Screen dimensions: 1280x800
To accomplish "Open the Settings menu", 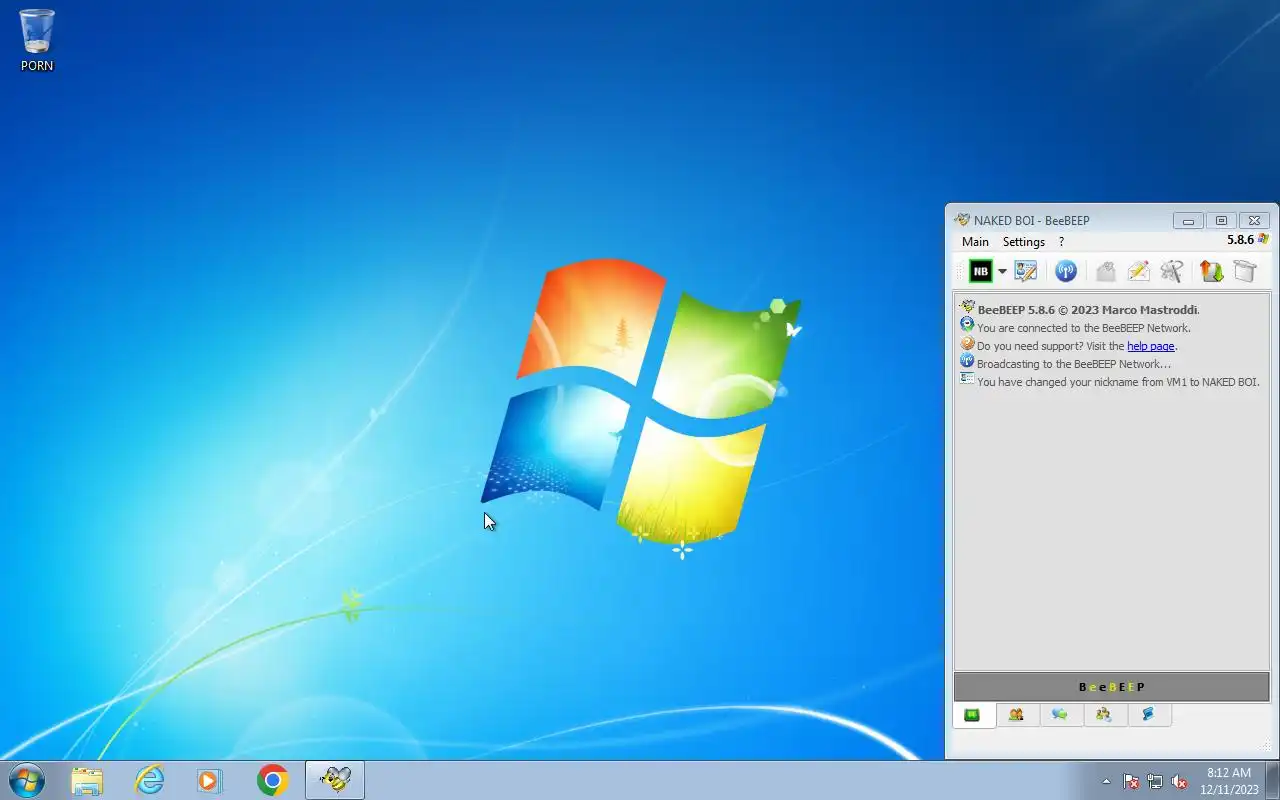I will [1024, 242].
